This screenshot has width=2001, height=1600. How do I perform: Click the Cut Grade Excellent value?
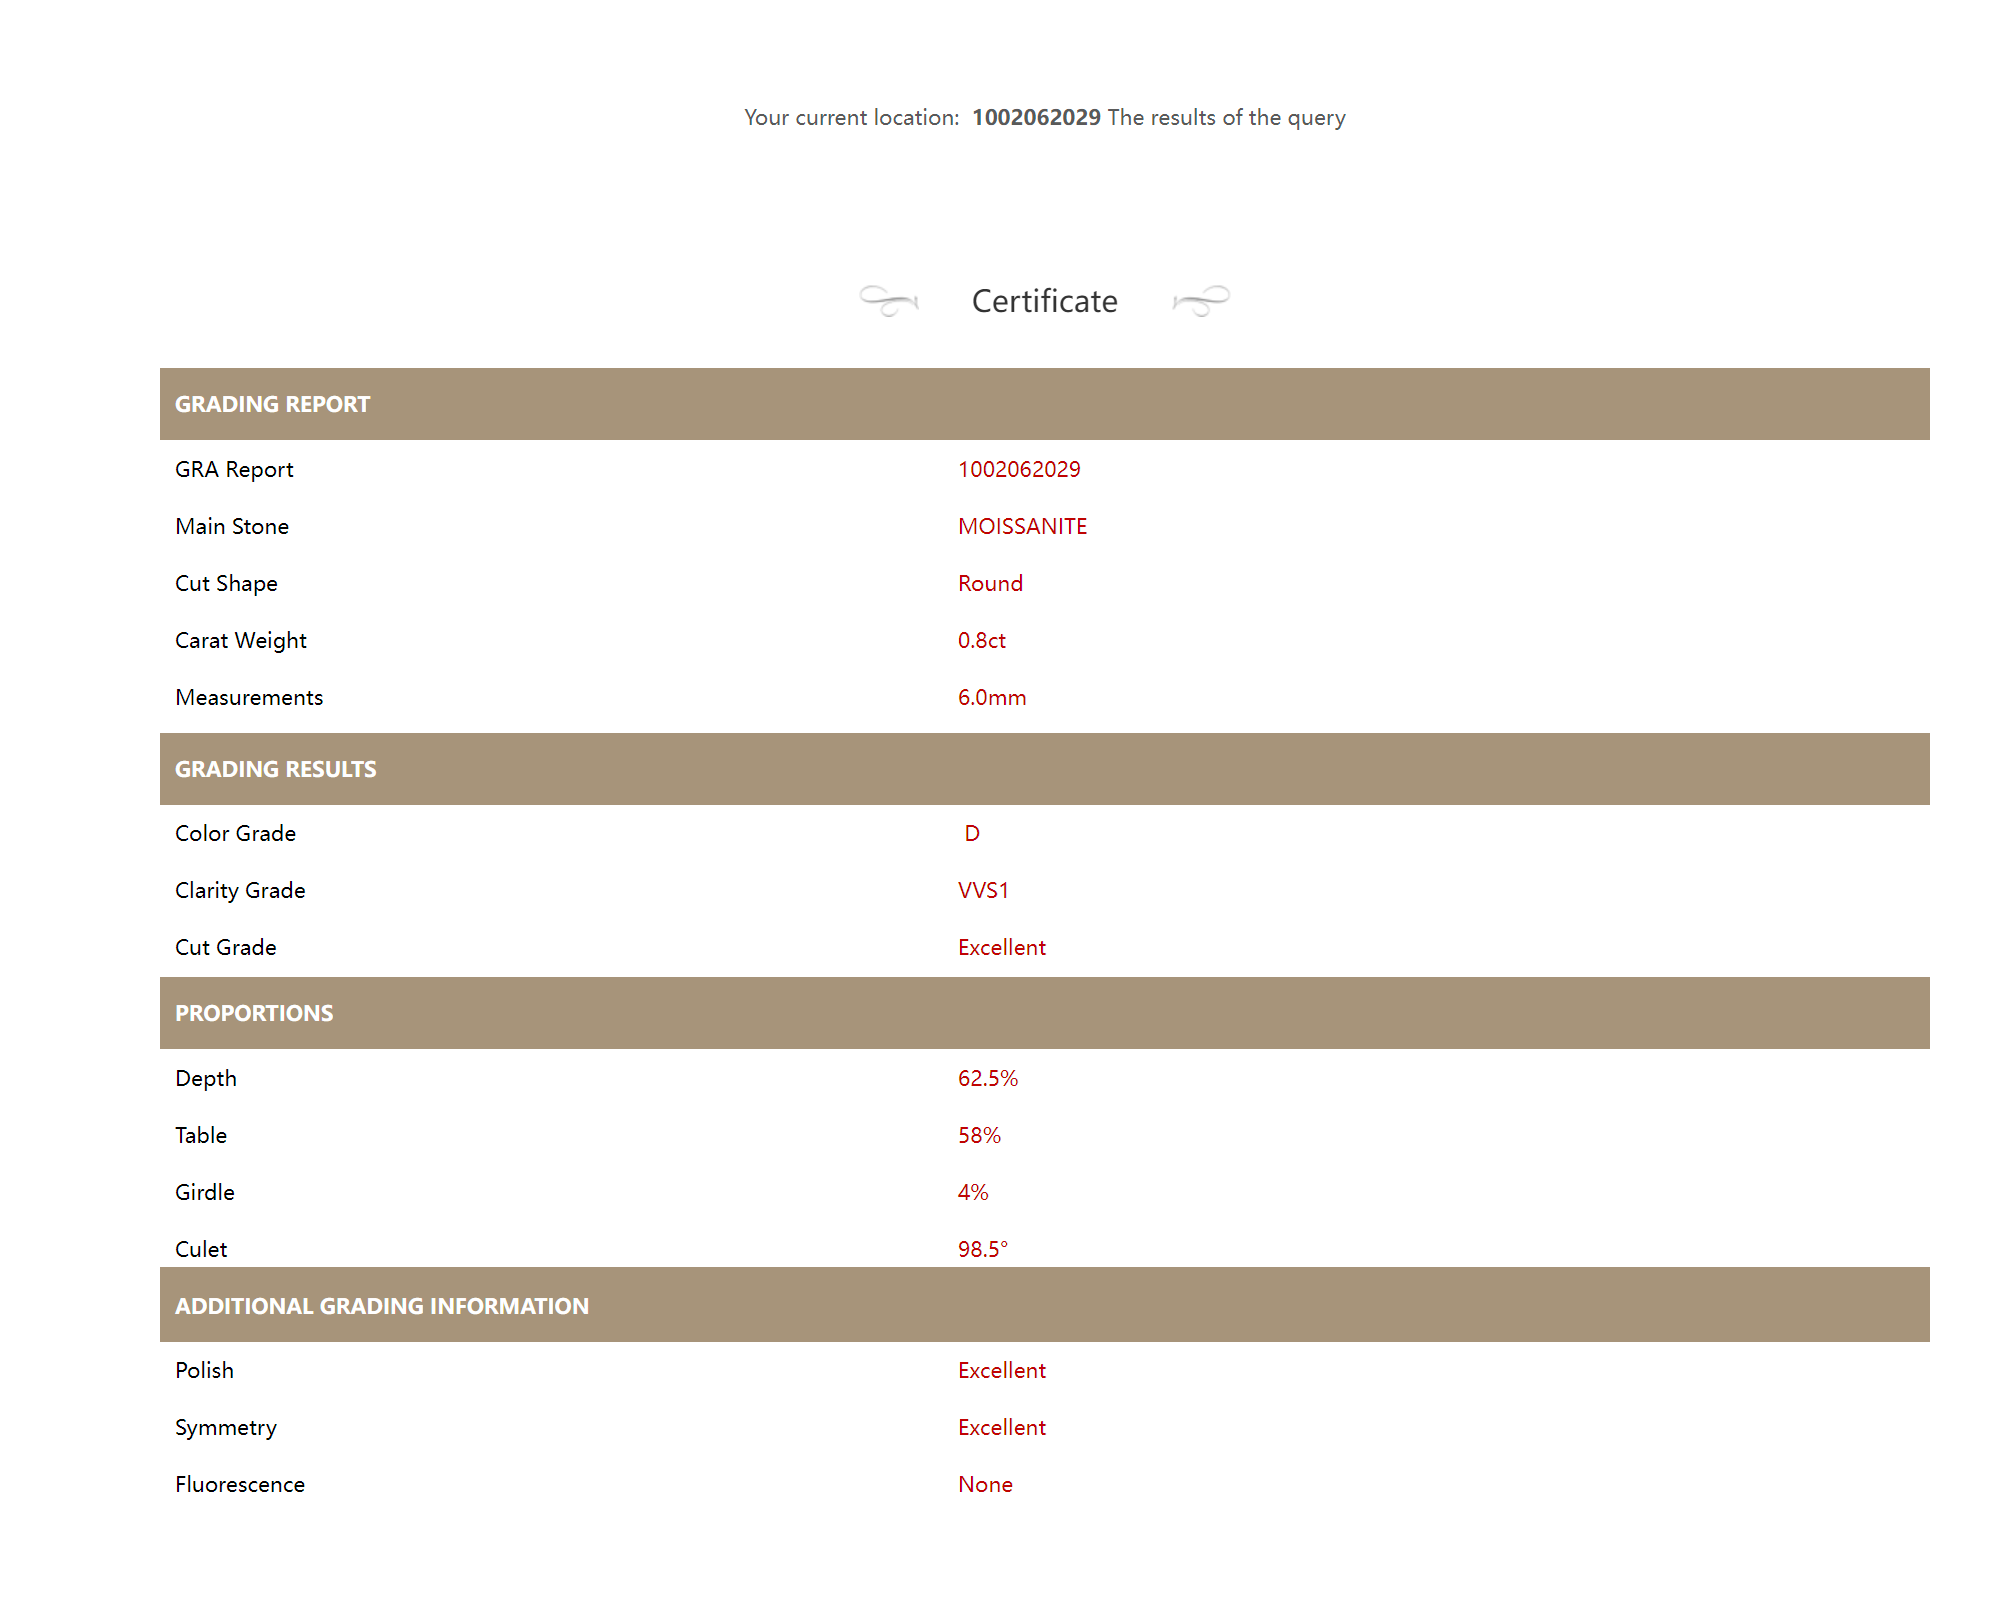(x=1001, y=947)
